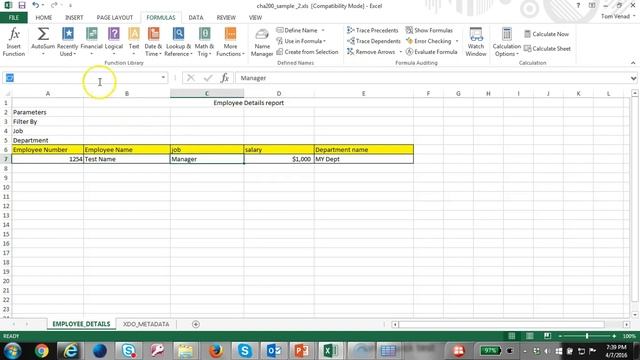
Task: Select row 7 header
Action: 6,159
